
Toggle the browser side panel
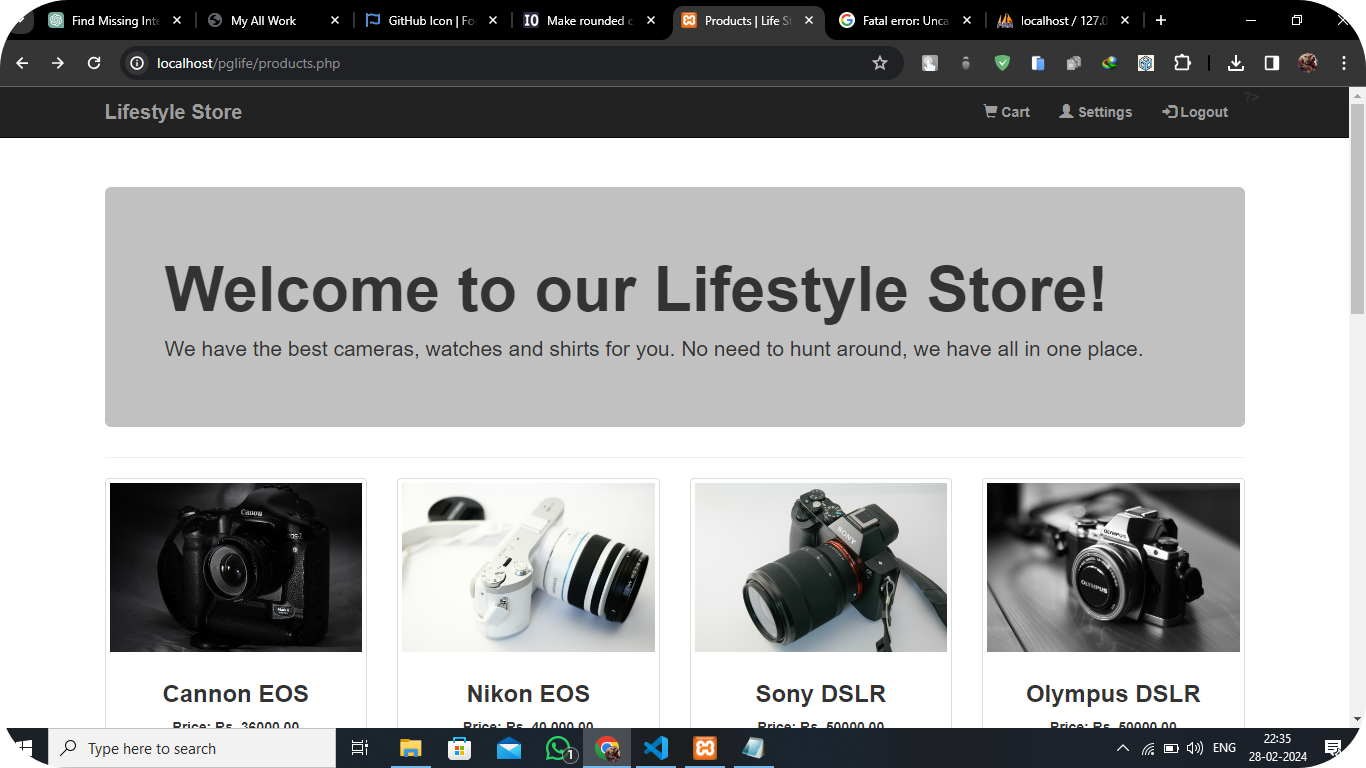(x=1271, y=63)
